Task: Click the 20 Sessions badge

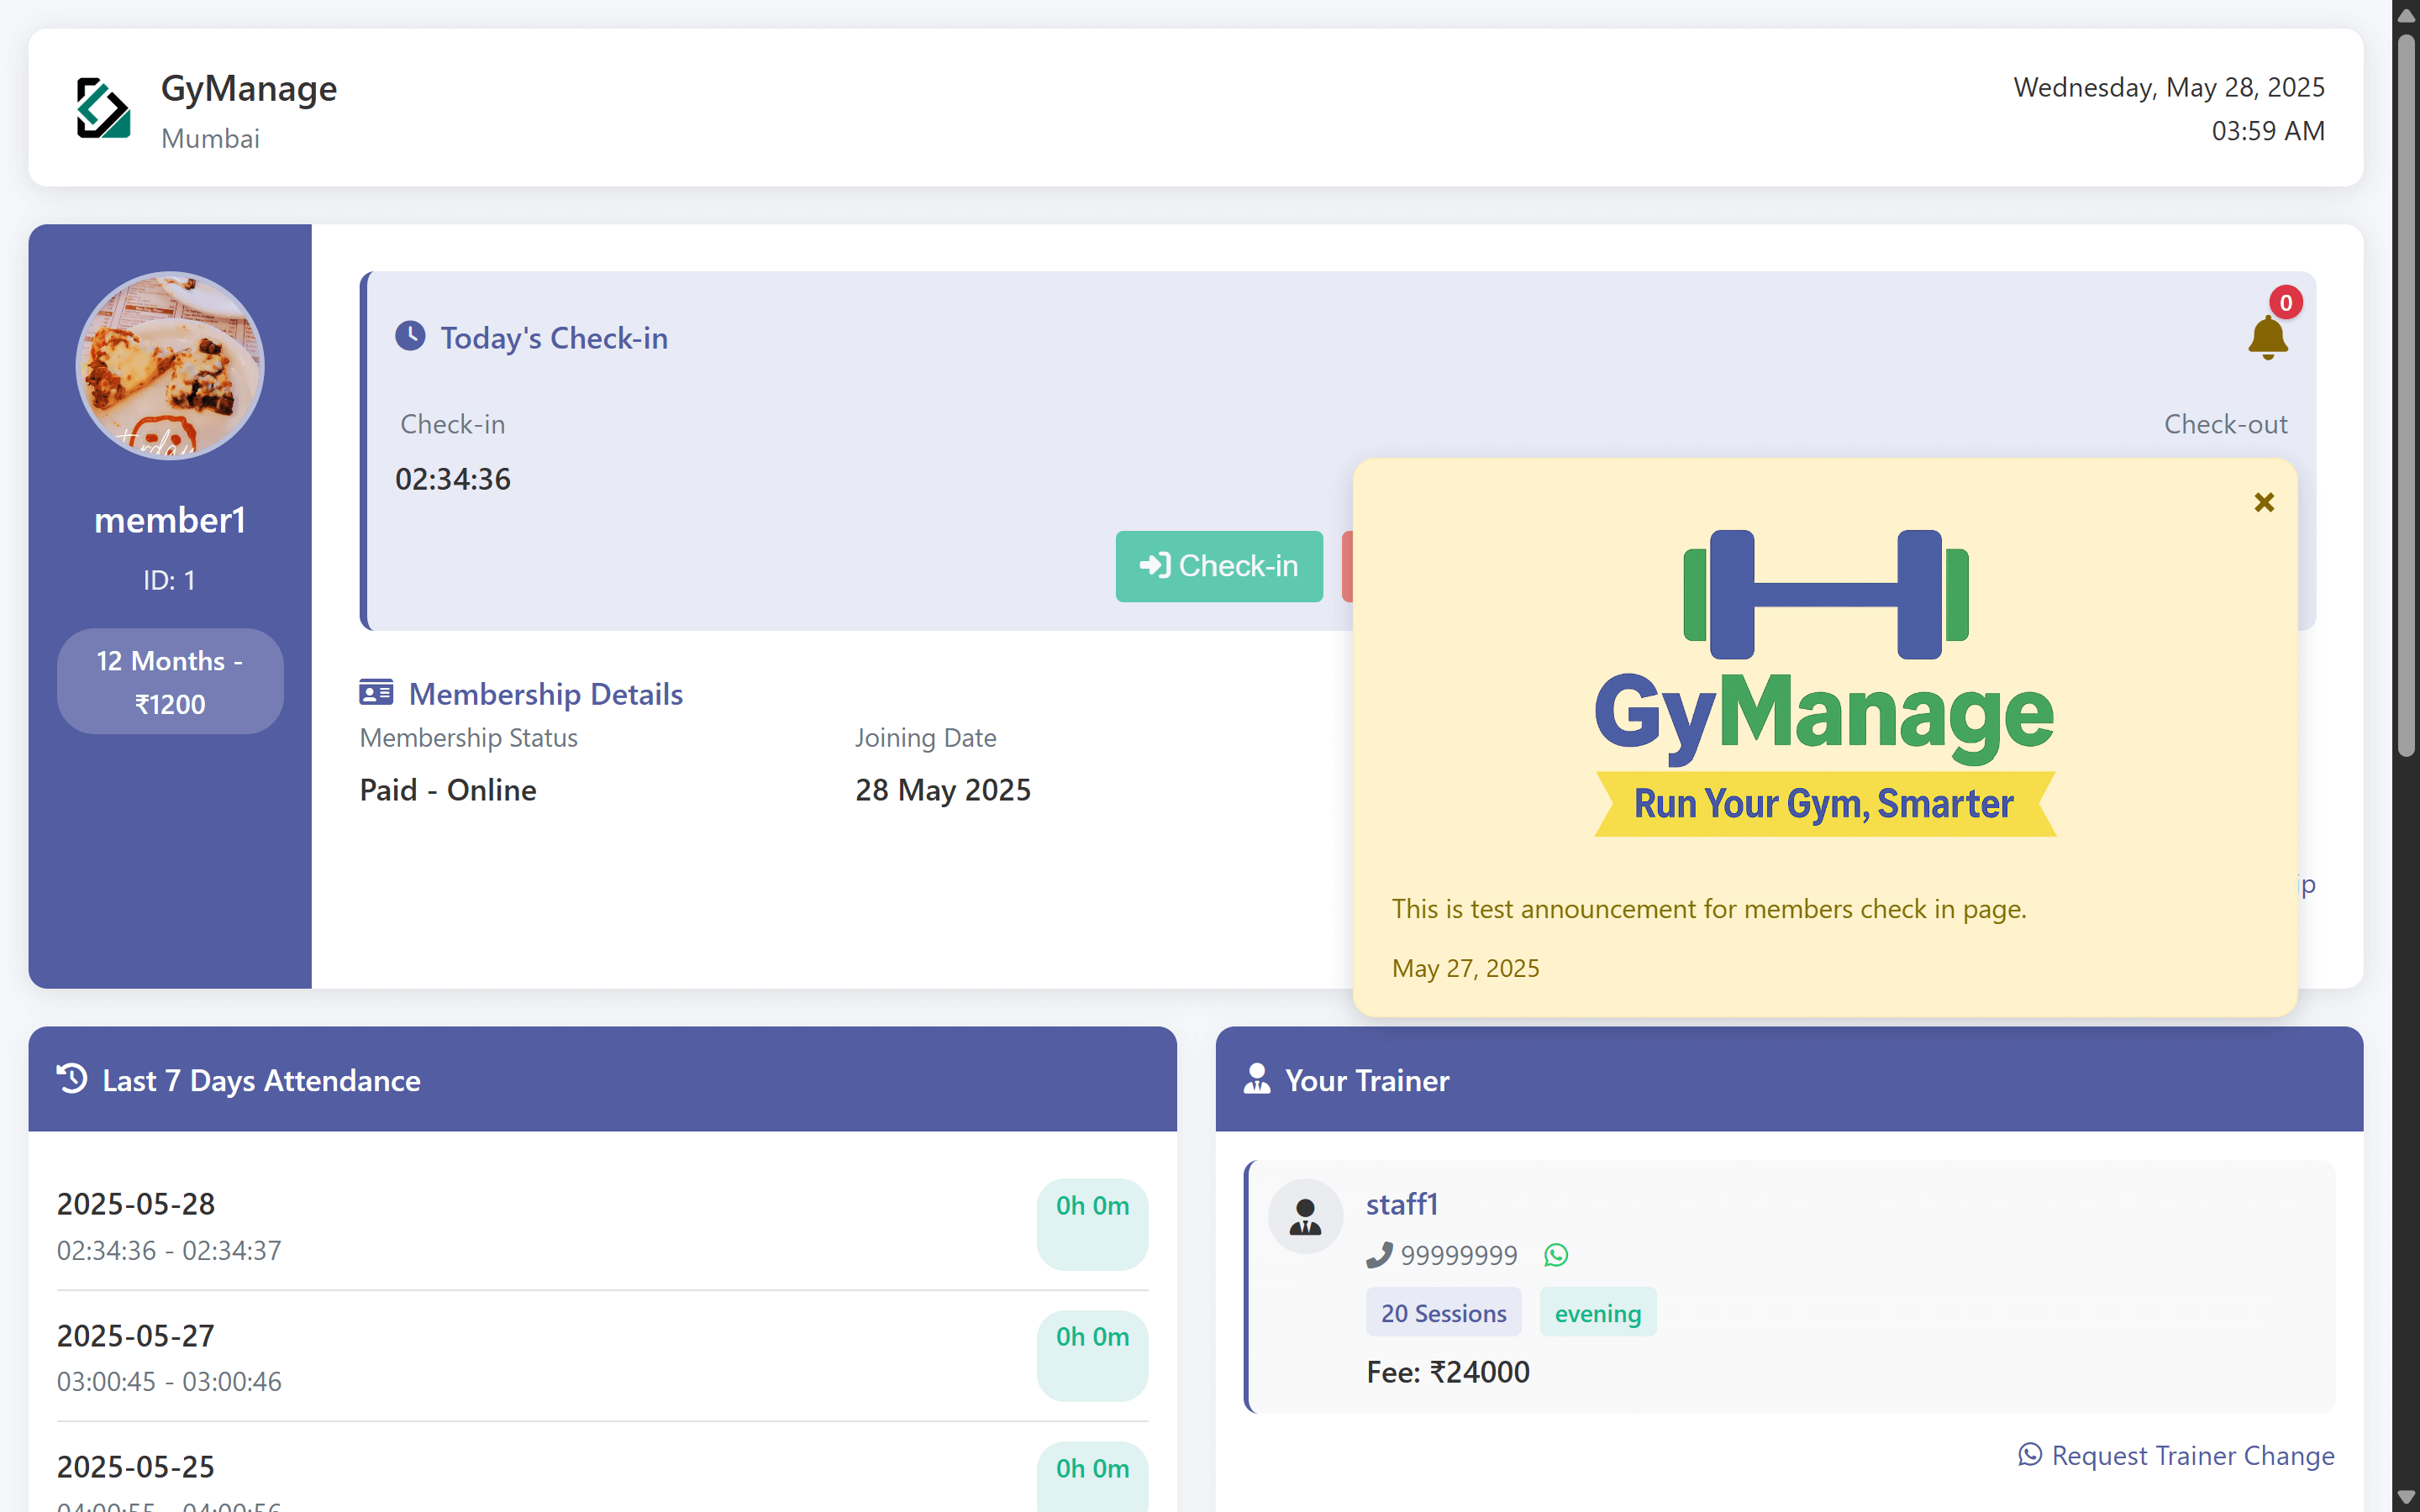Action: [1443, 1313]
